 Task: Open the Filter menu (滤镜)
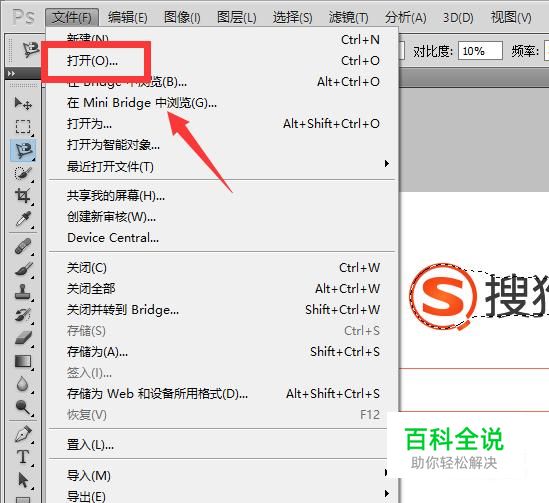click(348, 17)
